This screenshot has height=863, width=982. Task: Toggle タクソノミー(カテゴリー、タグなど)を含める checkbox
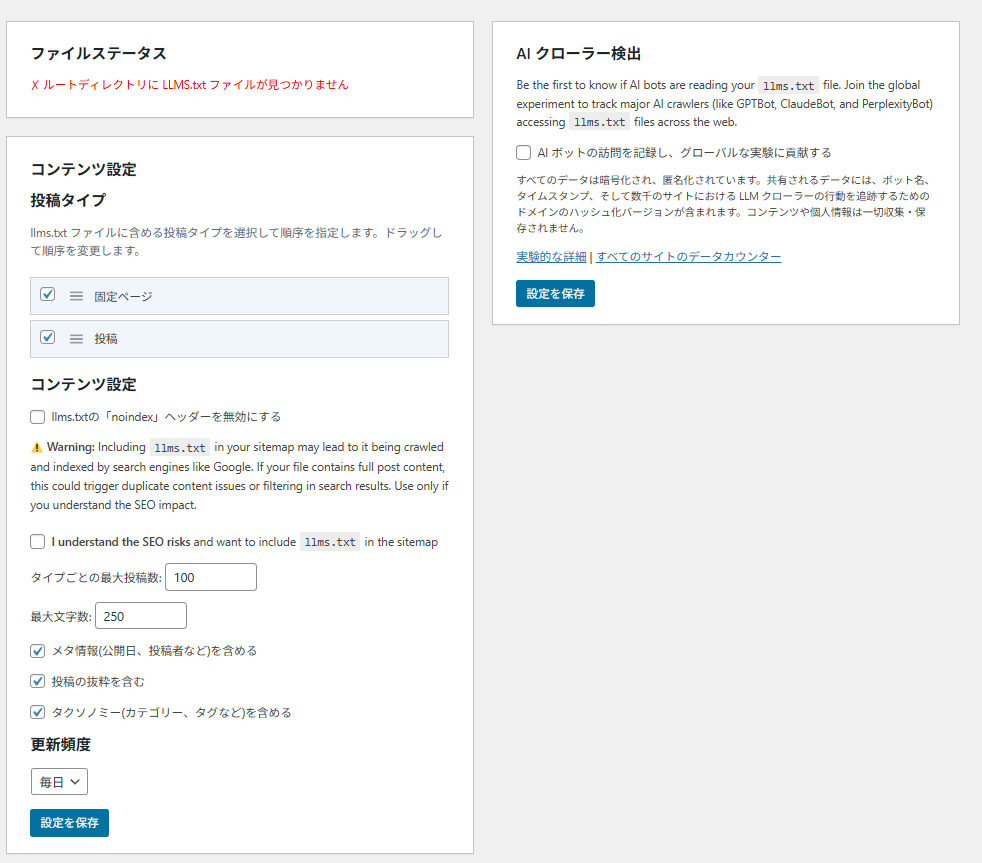pyautogui.click(x=38, y=712)
